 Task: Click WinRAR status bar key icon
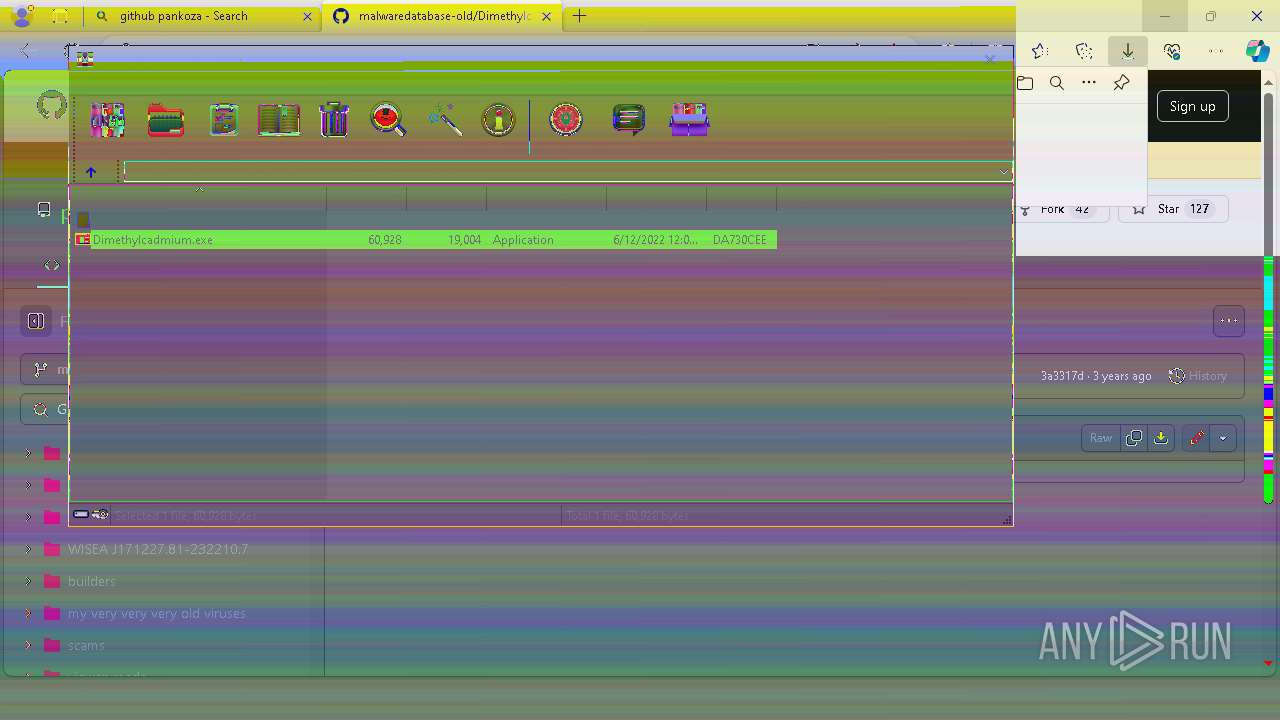[101, 514]
